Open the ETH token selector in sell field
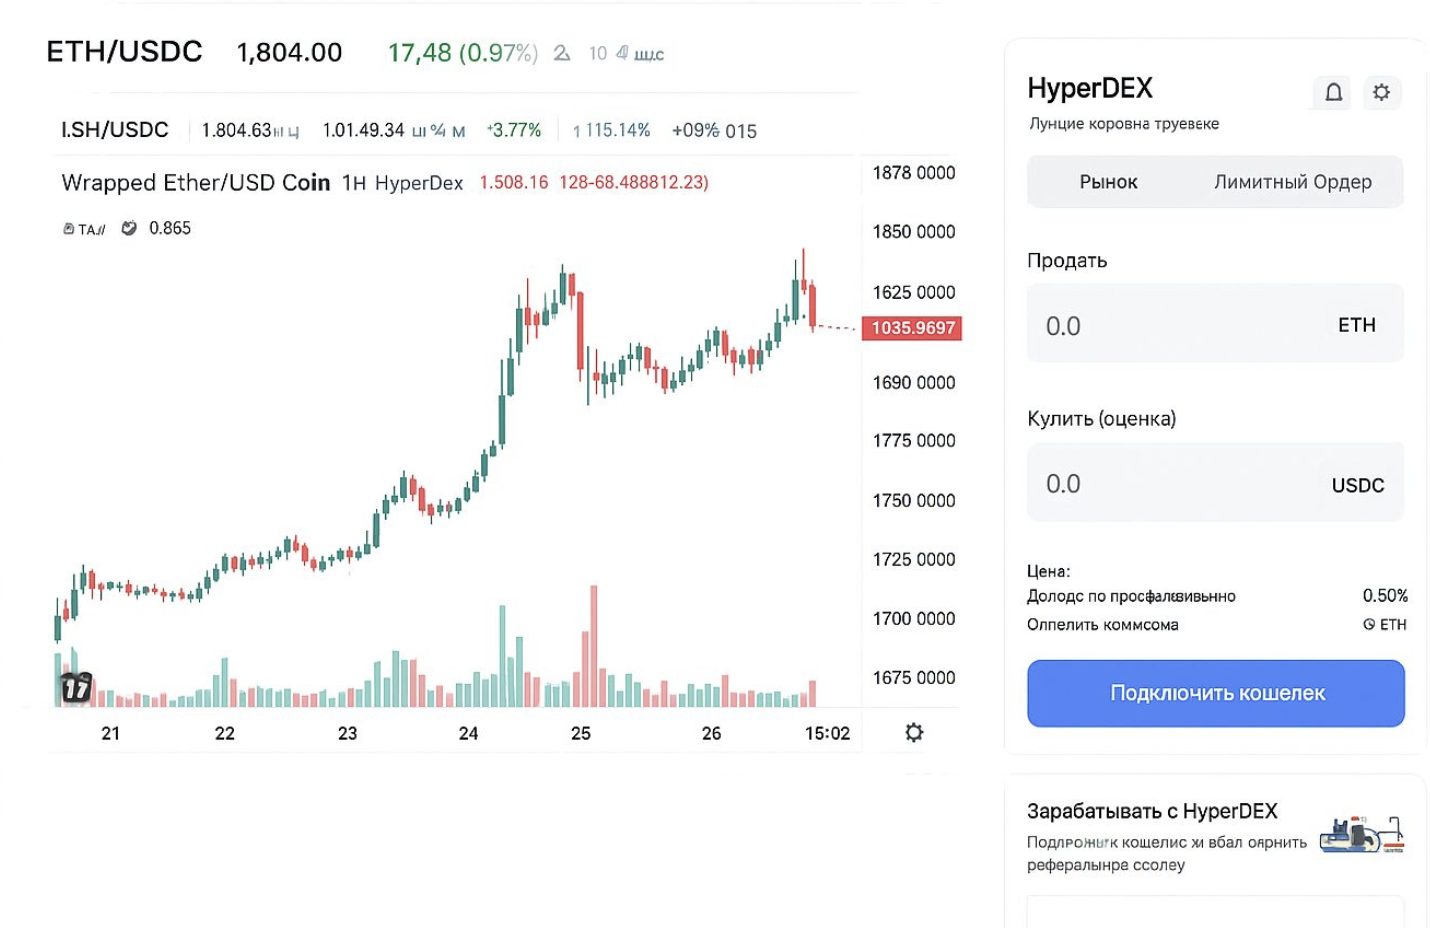 [x=1356, y=325]
